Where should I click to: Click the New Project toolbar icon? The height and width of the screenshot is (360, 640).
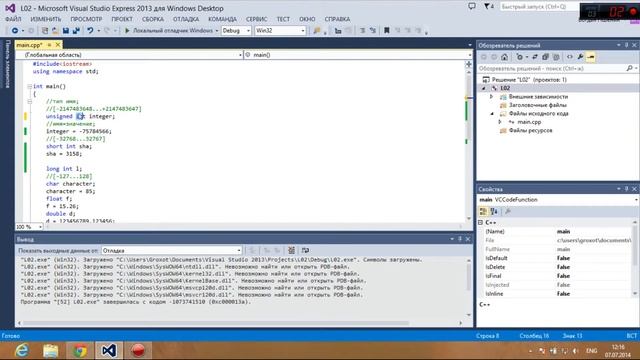[45, 31]
